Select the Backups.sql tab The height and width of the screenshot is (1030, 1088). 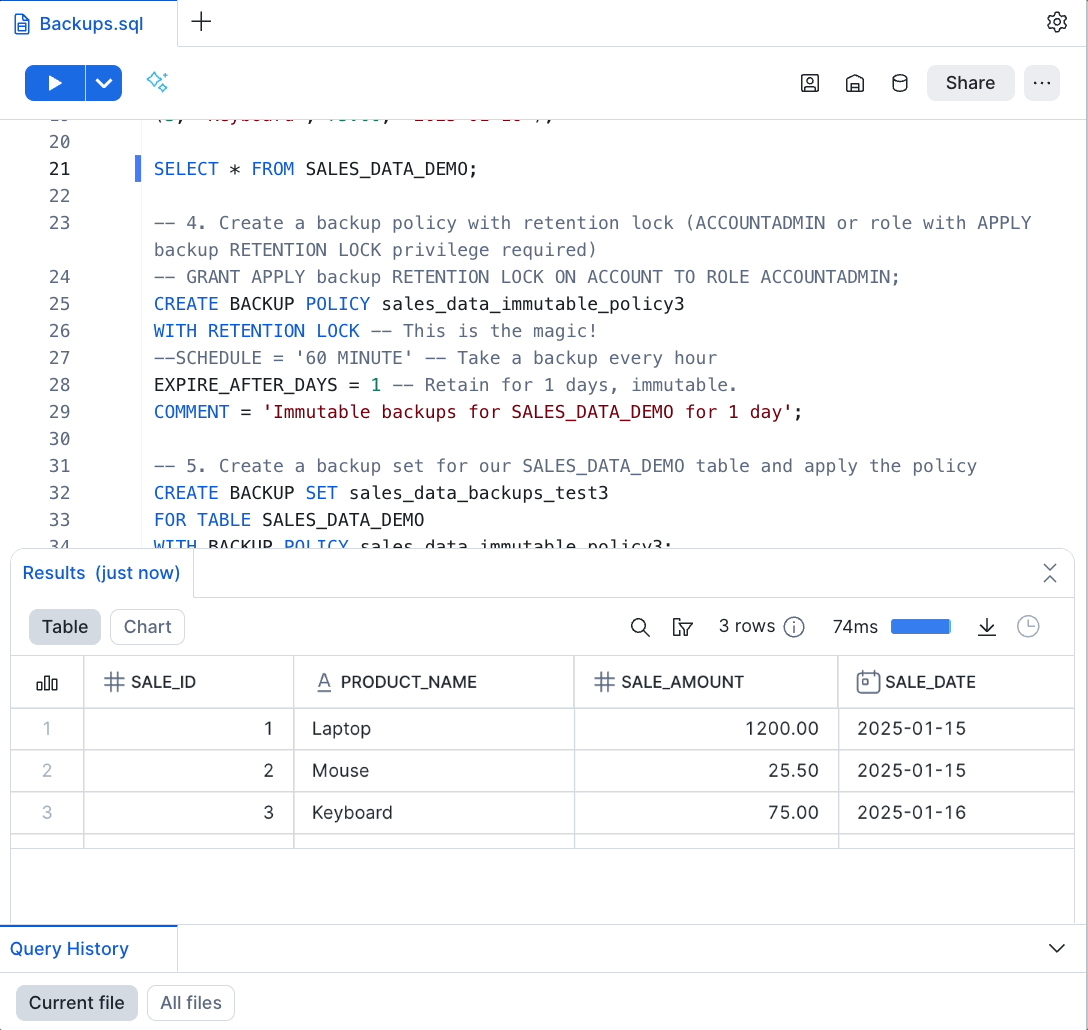coord(88,24)
